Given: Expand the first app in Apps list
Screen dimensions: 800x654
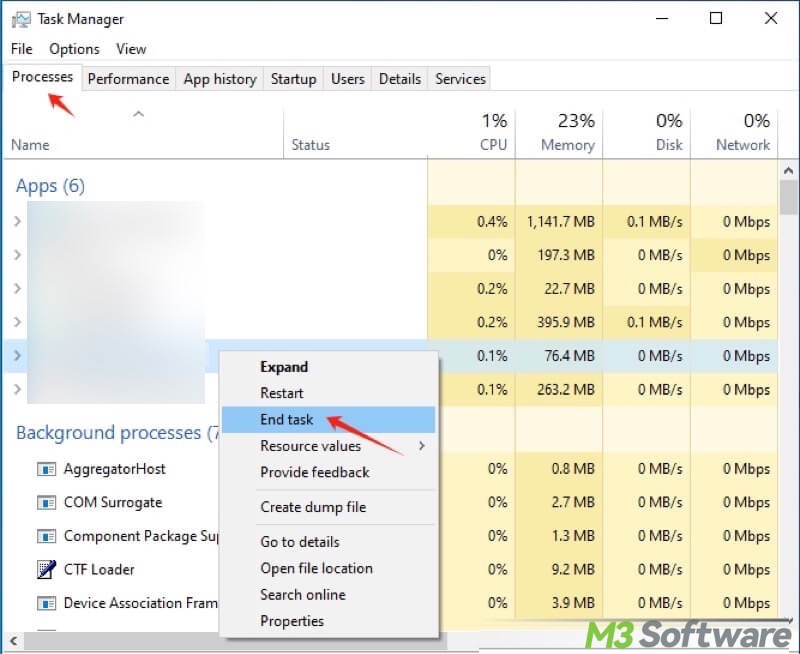Looking at the screenshot, I should (17, 222).
